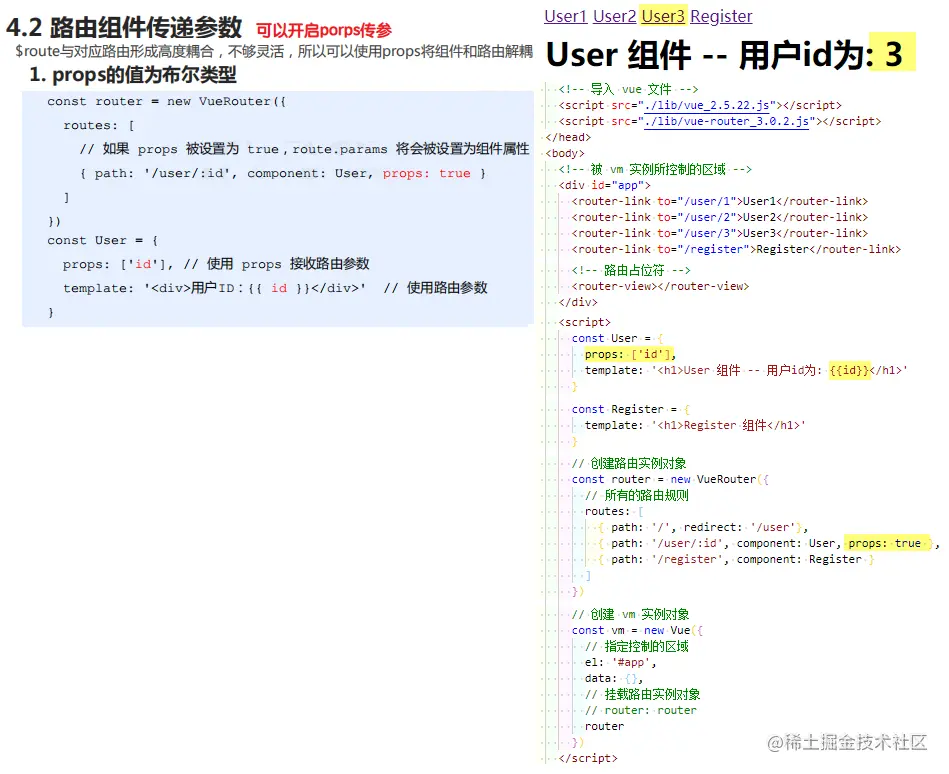
Task: Click router-link line with to="/register"
Action: (736, 249)
